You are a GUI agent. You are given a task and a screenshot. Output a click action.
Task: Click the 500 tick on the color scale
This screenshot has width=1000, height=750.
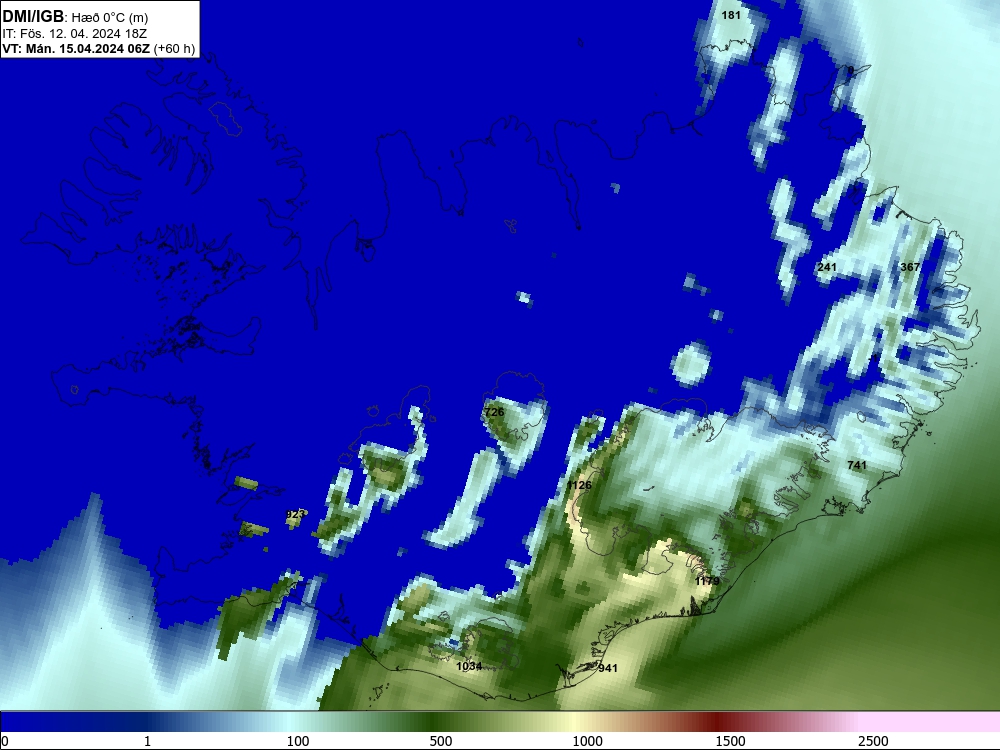pyautogui.click(x=441, y=741)
